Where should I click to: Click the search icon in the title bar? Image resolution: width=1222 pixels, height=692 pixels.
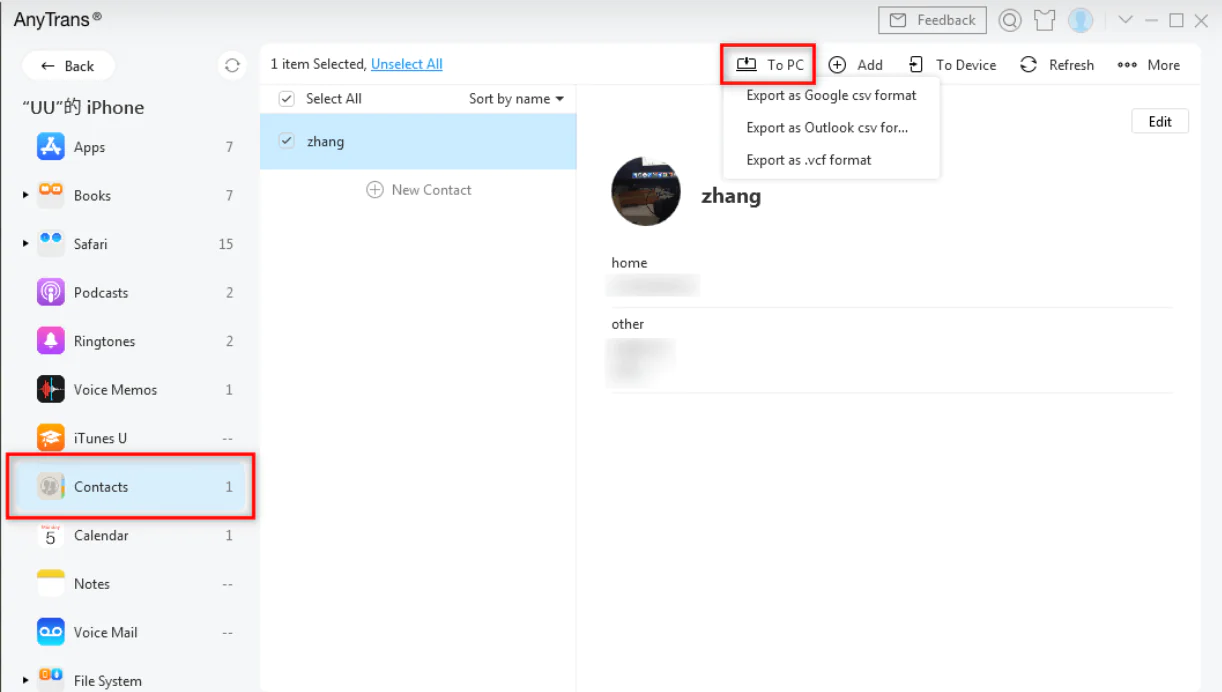[1010, 20]
